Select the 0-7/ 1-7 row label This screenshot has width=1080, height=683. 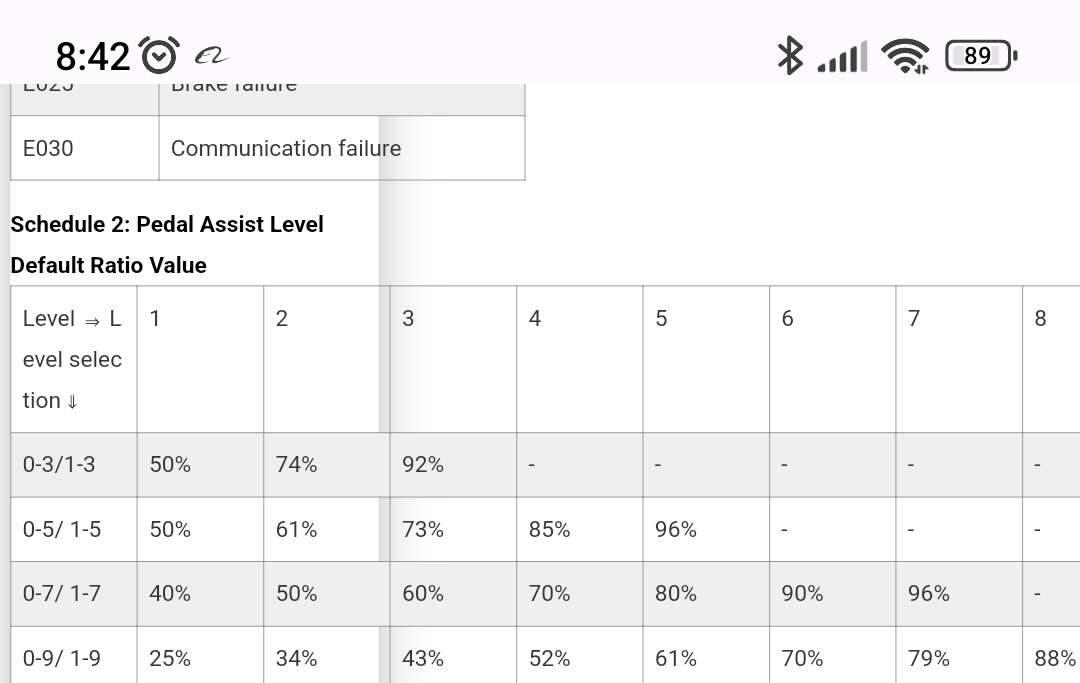pos(74,593)
